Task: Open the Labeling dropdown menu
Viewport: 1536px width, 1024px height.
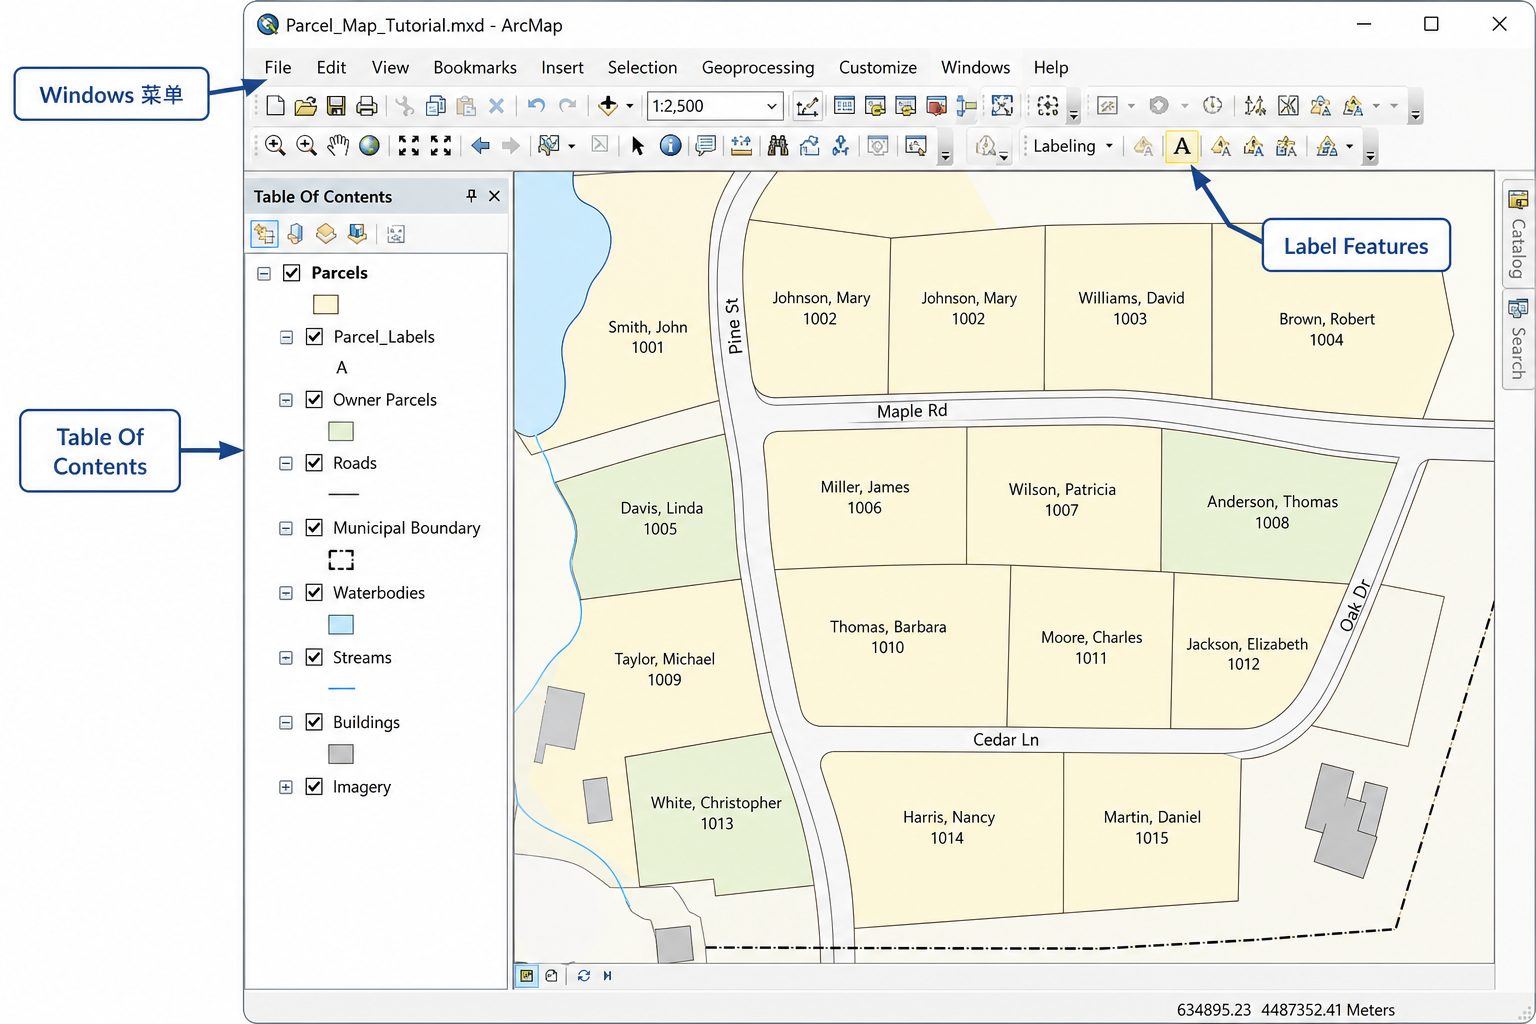Action: (x=1073, y=146)
